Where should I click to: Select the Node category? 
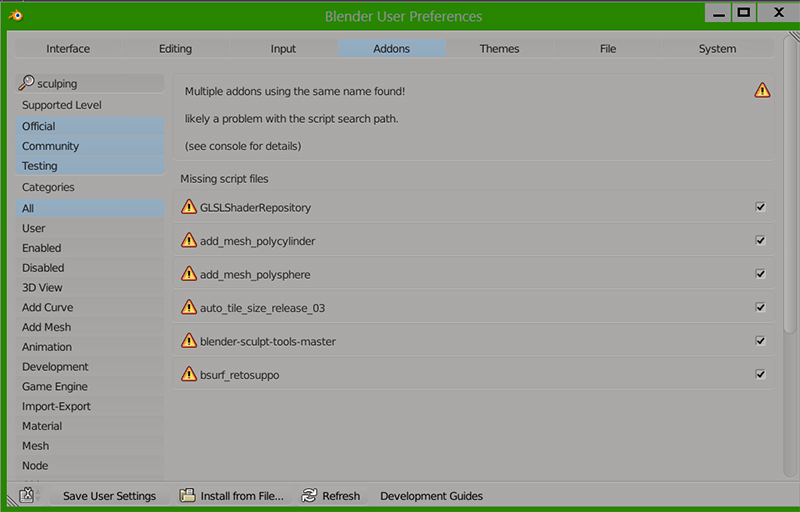click(x=90, y=466)
